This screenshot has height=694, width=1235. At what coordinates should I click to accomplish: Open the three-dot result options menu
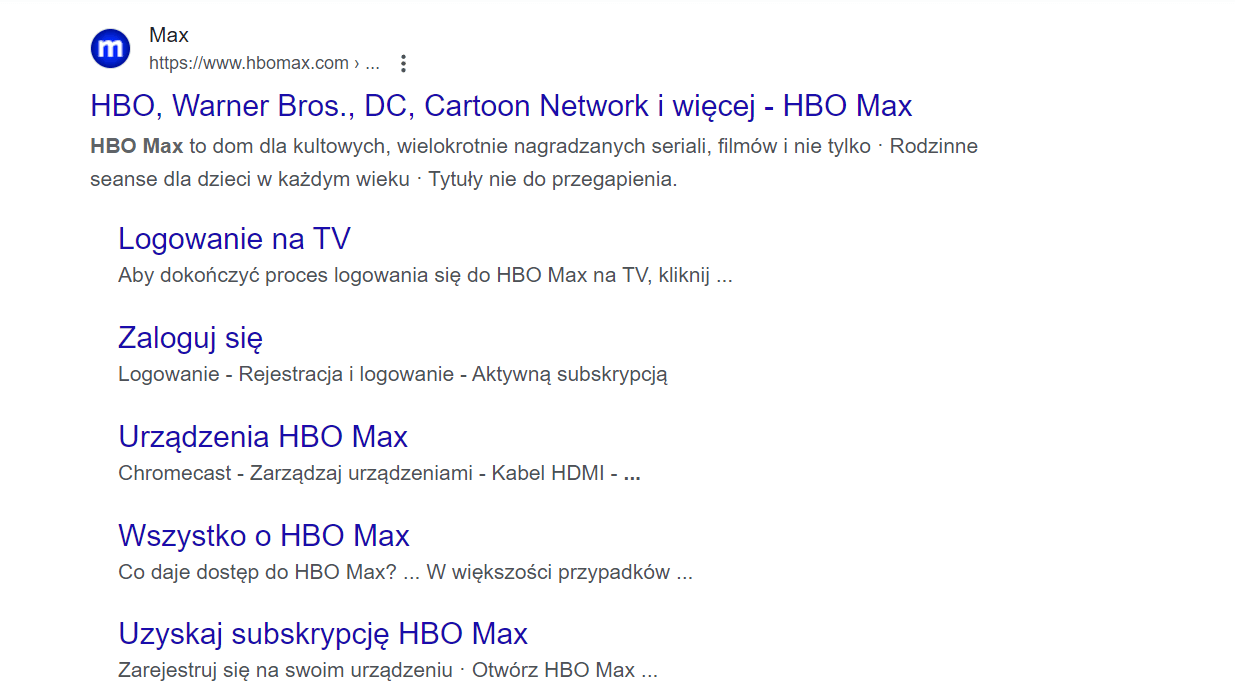(x=403, y=62)
